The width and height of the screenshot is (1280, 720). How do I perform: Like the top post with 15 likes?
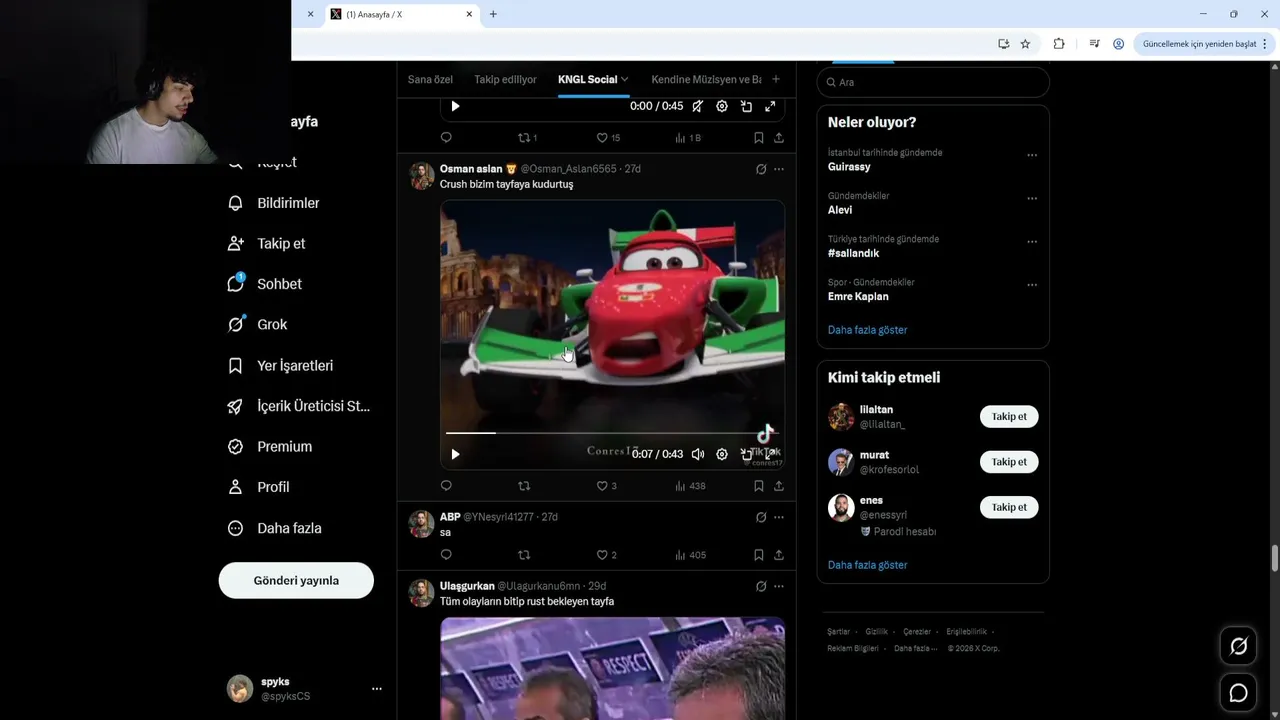[x=608, y=138]
